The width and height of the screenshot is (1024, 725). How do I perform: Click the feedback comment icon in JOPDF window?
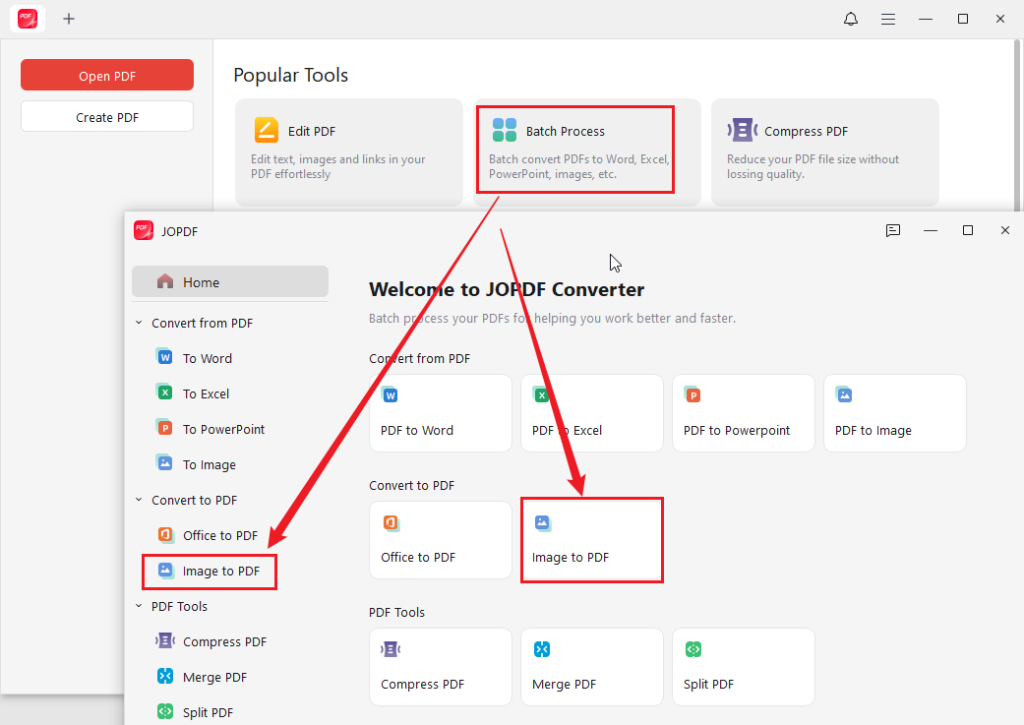pos(893,230)
